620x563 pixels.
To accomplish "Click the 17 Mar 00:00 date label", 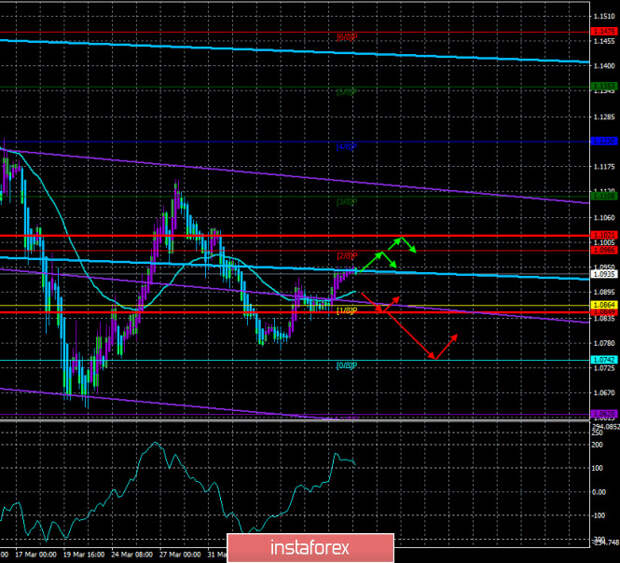I will point(38,555).
